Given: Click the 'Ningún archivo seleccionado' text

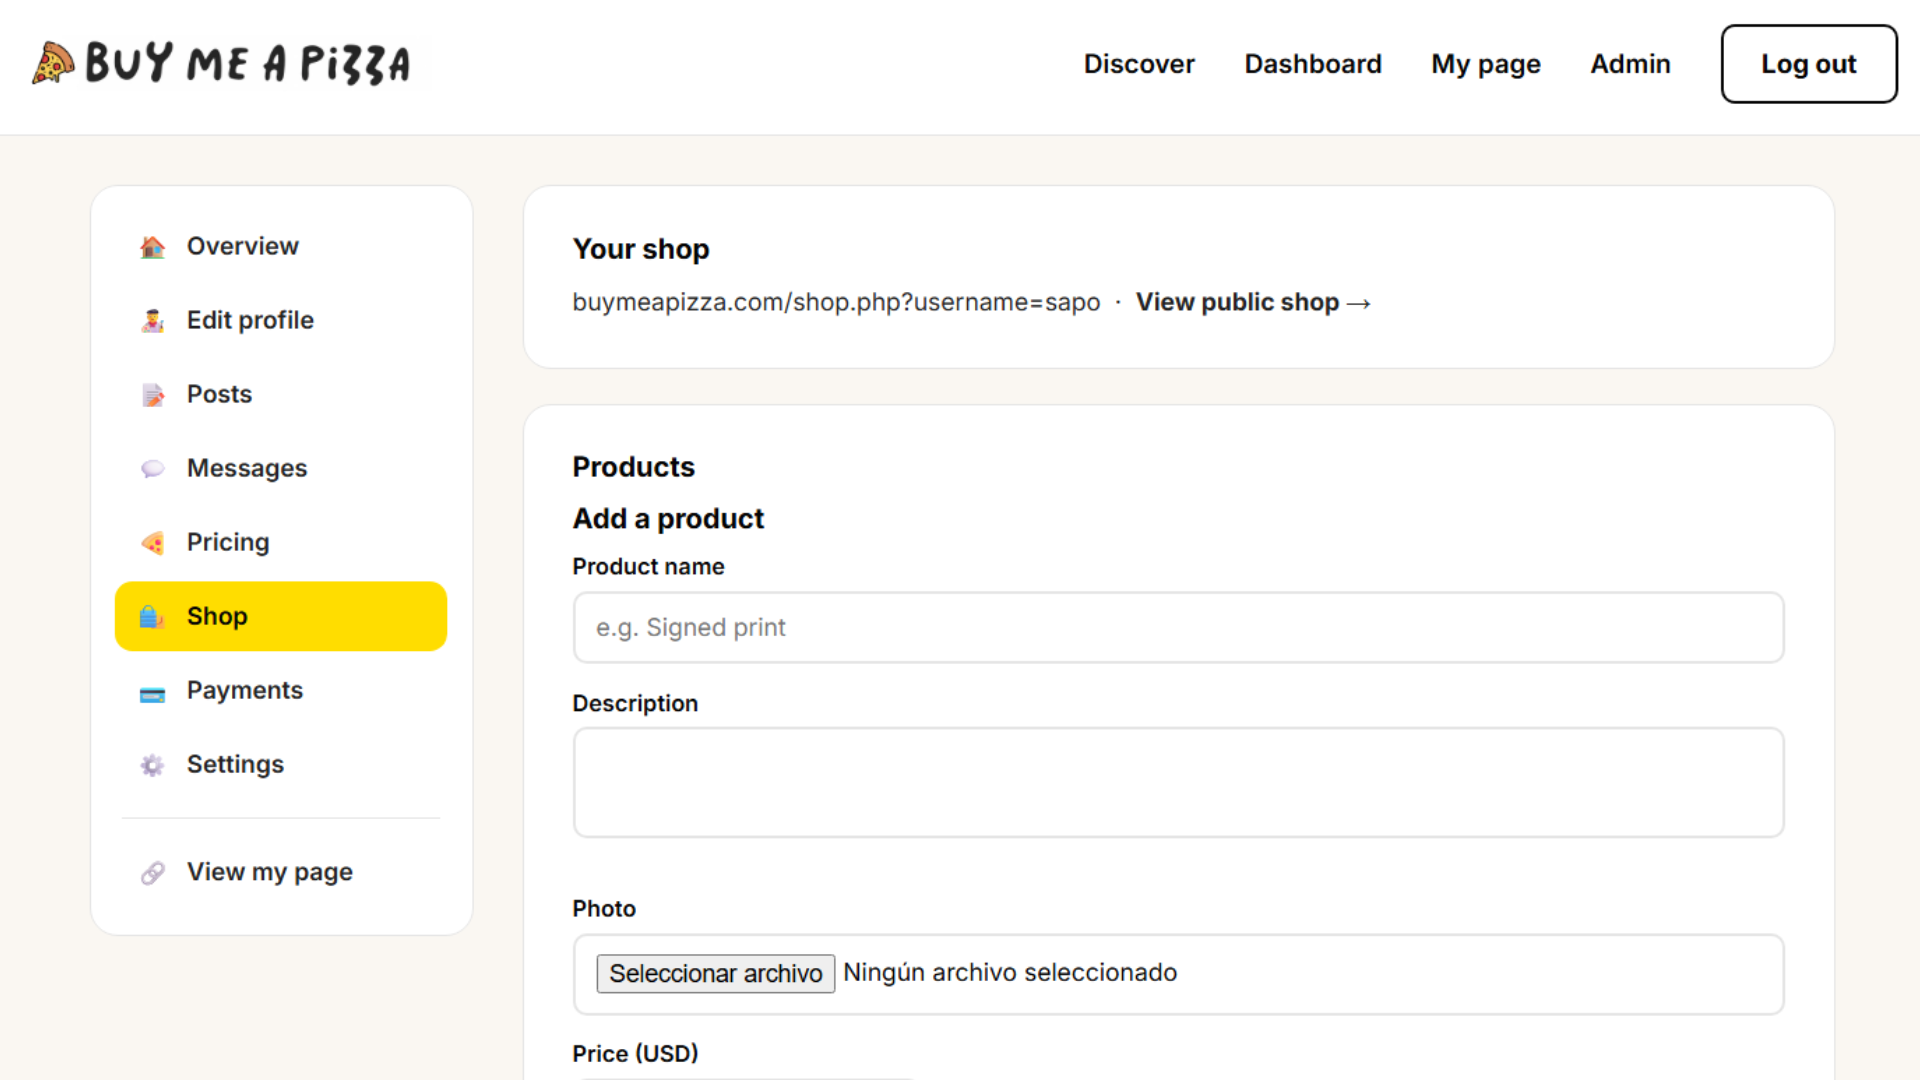Looking at the screenshot, I should point(1010,973).
